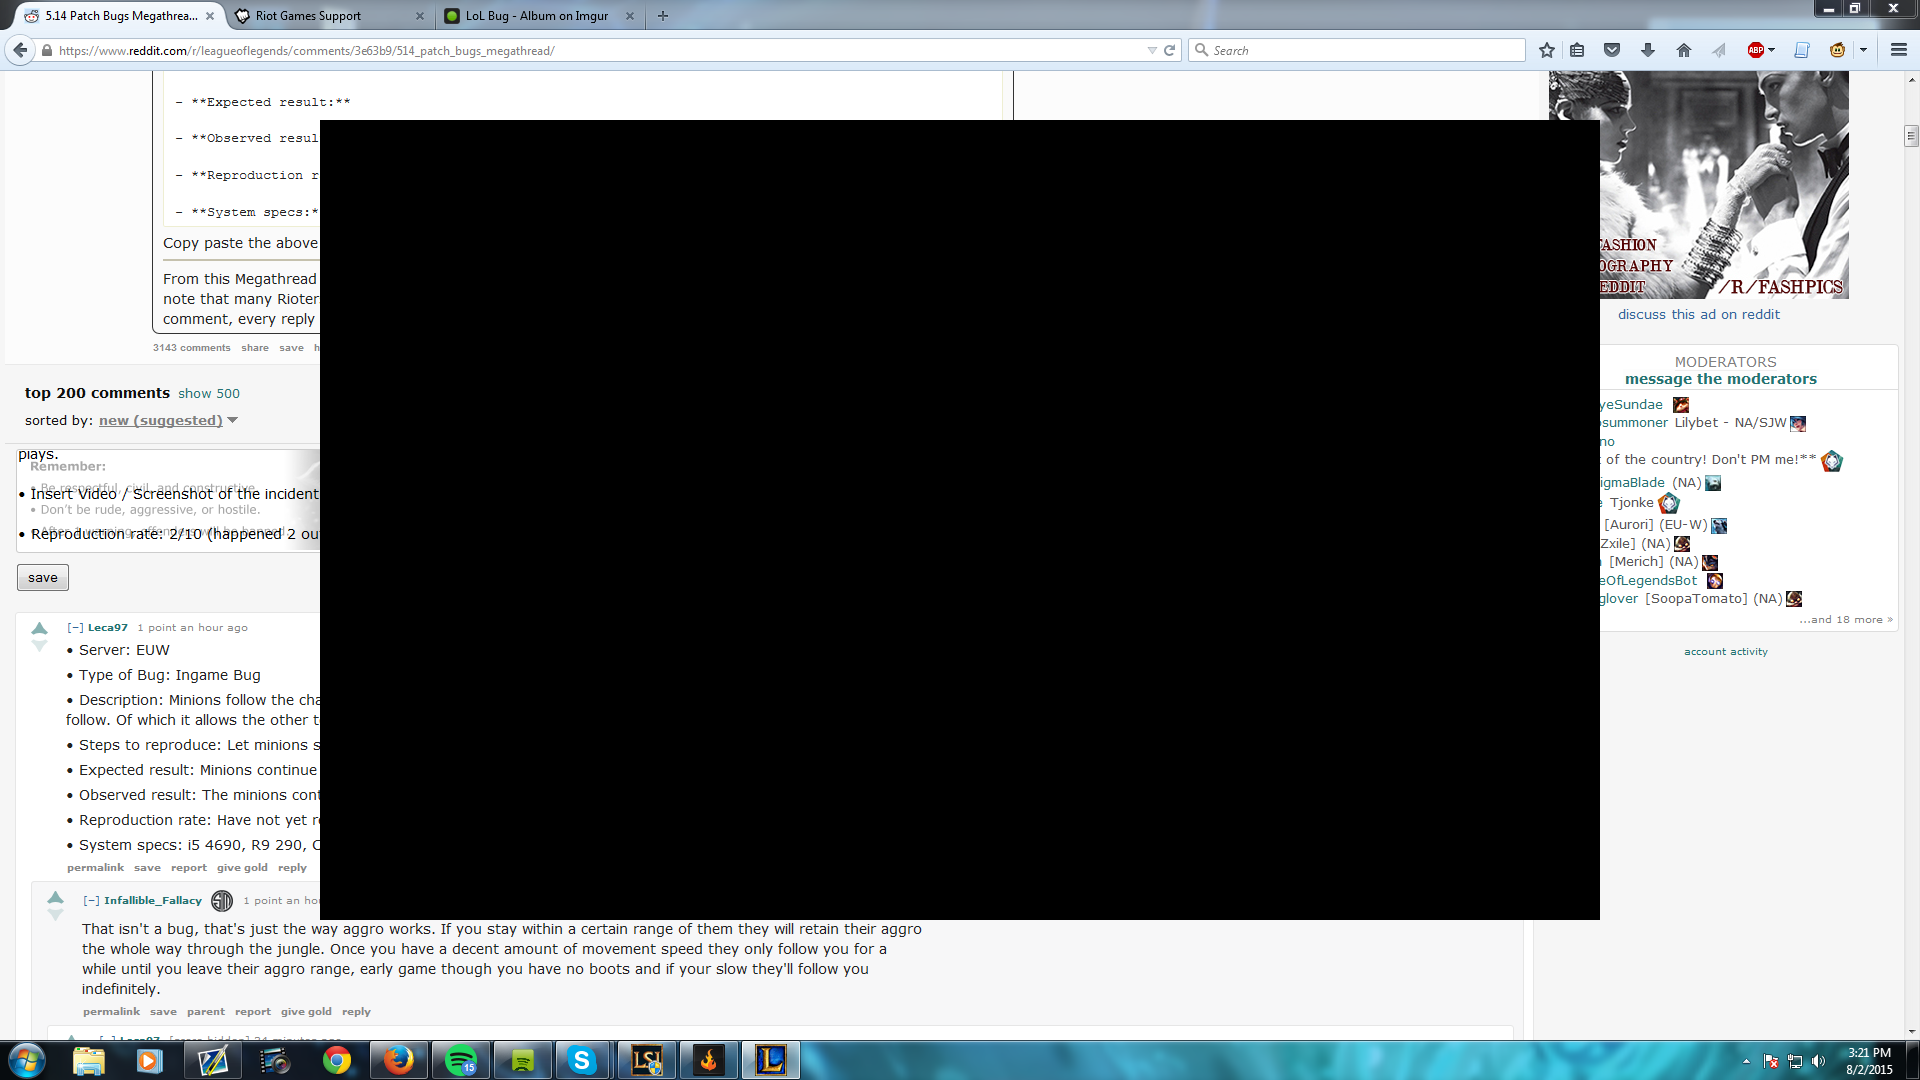Screen dimensions: 1920x1080
Task: Upvote Leca97's comment
Action: pyautogui.click(x=39, y=628)
